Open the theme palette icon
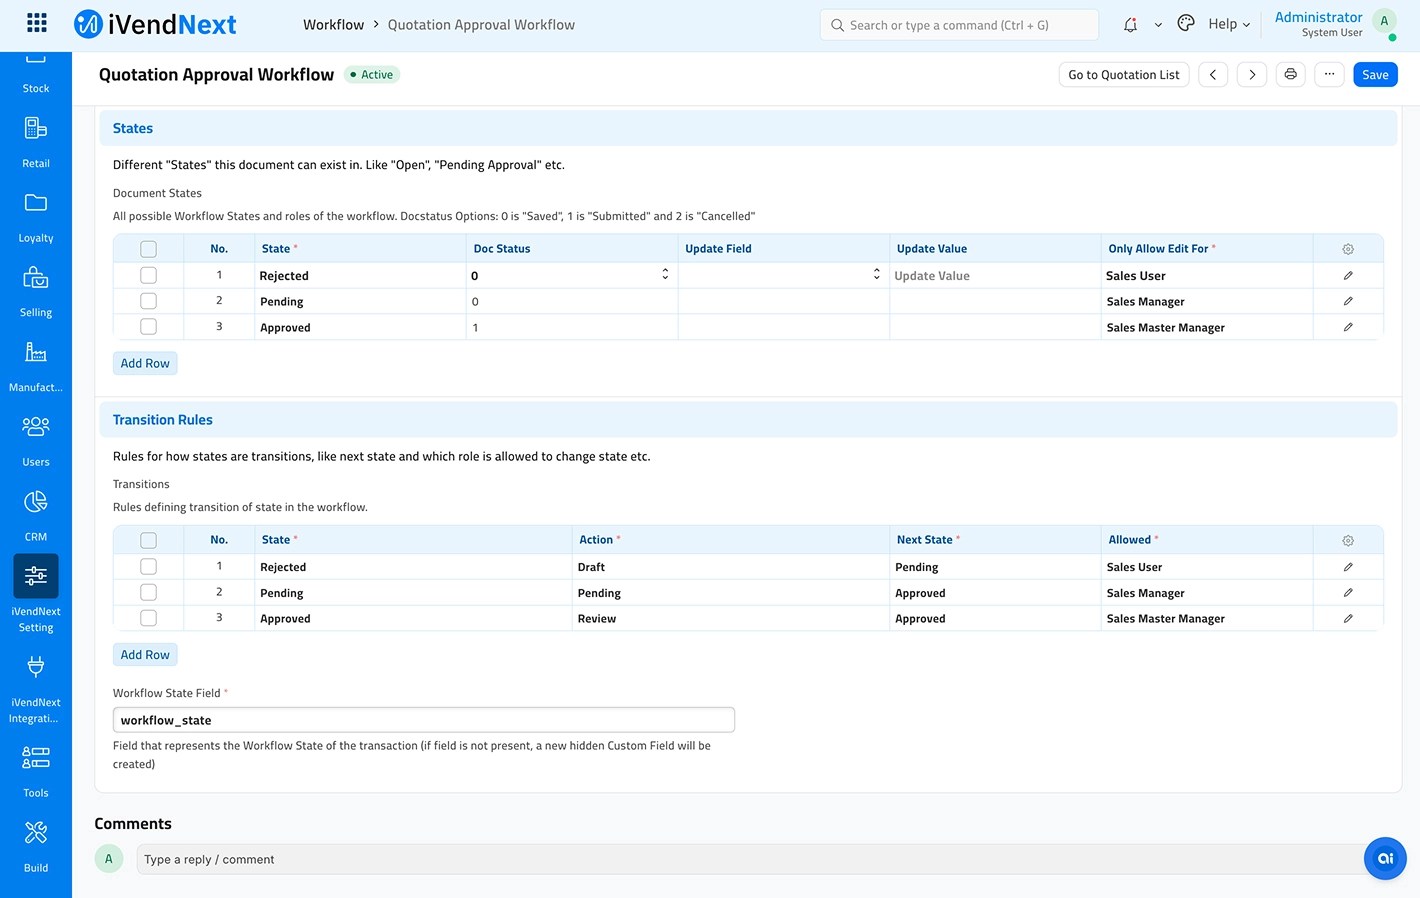This screenshot has height=898, width=1420. click(1186, 23)
